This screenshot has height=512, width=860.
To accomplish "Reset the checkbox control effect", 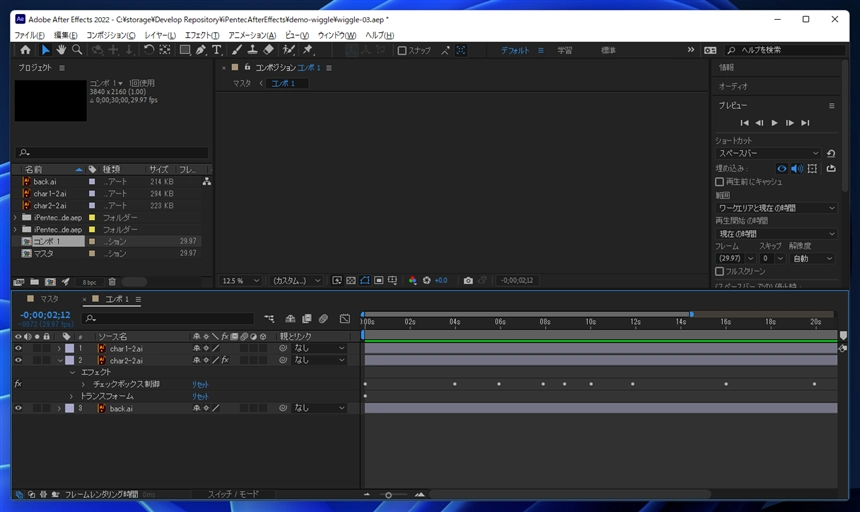I will pyautogui.click(x=200, y=385).
